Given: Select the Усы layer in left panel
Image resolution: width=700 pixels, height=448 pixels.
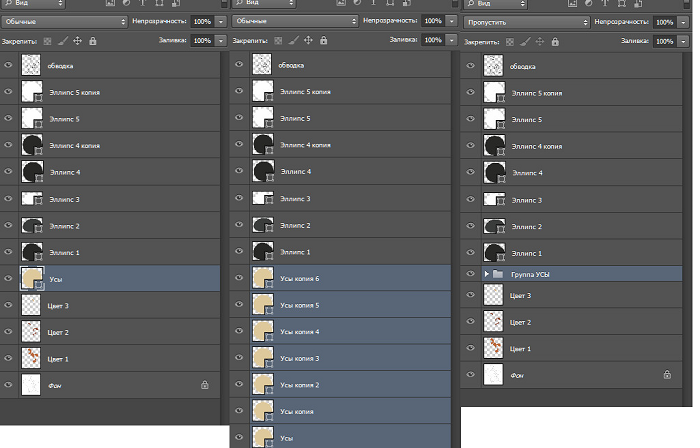Looking at the screenshot, I should click(x=120, y=280).
